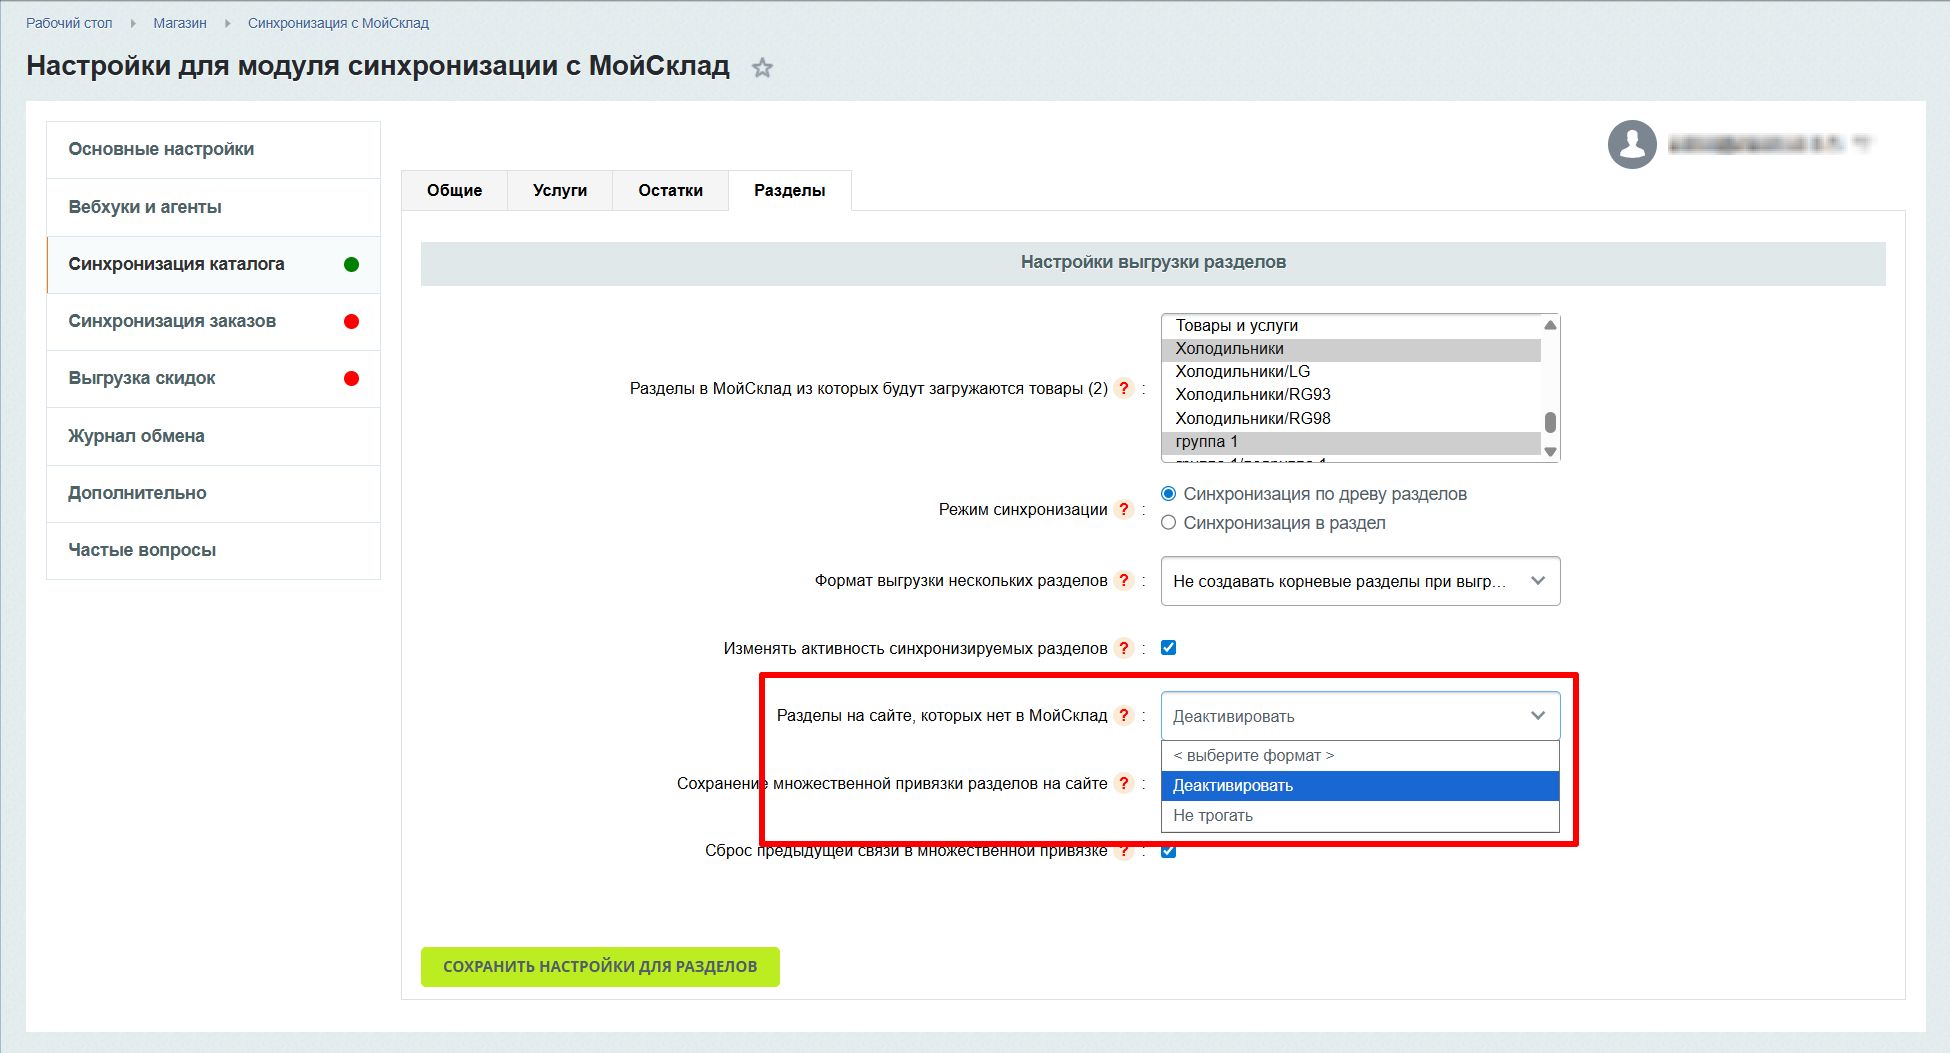Select 'Товары и услуги' in the sections list

click(x=1351, y=325)
